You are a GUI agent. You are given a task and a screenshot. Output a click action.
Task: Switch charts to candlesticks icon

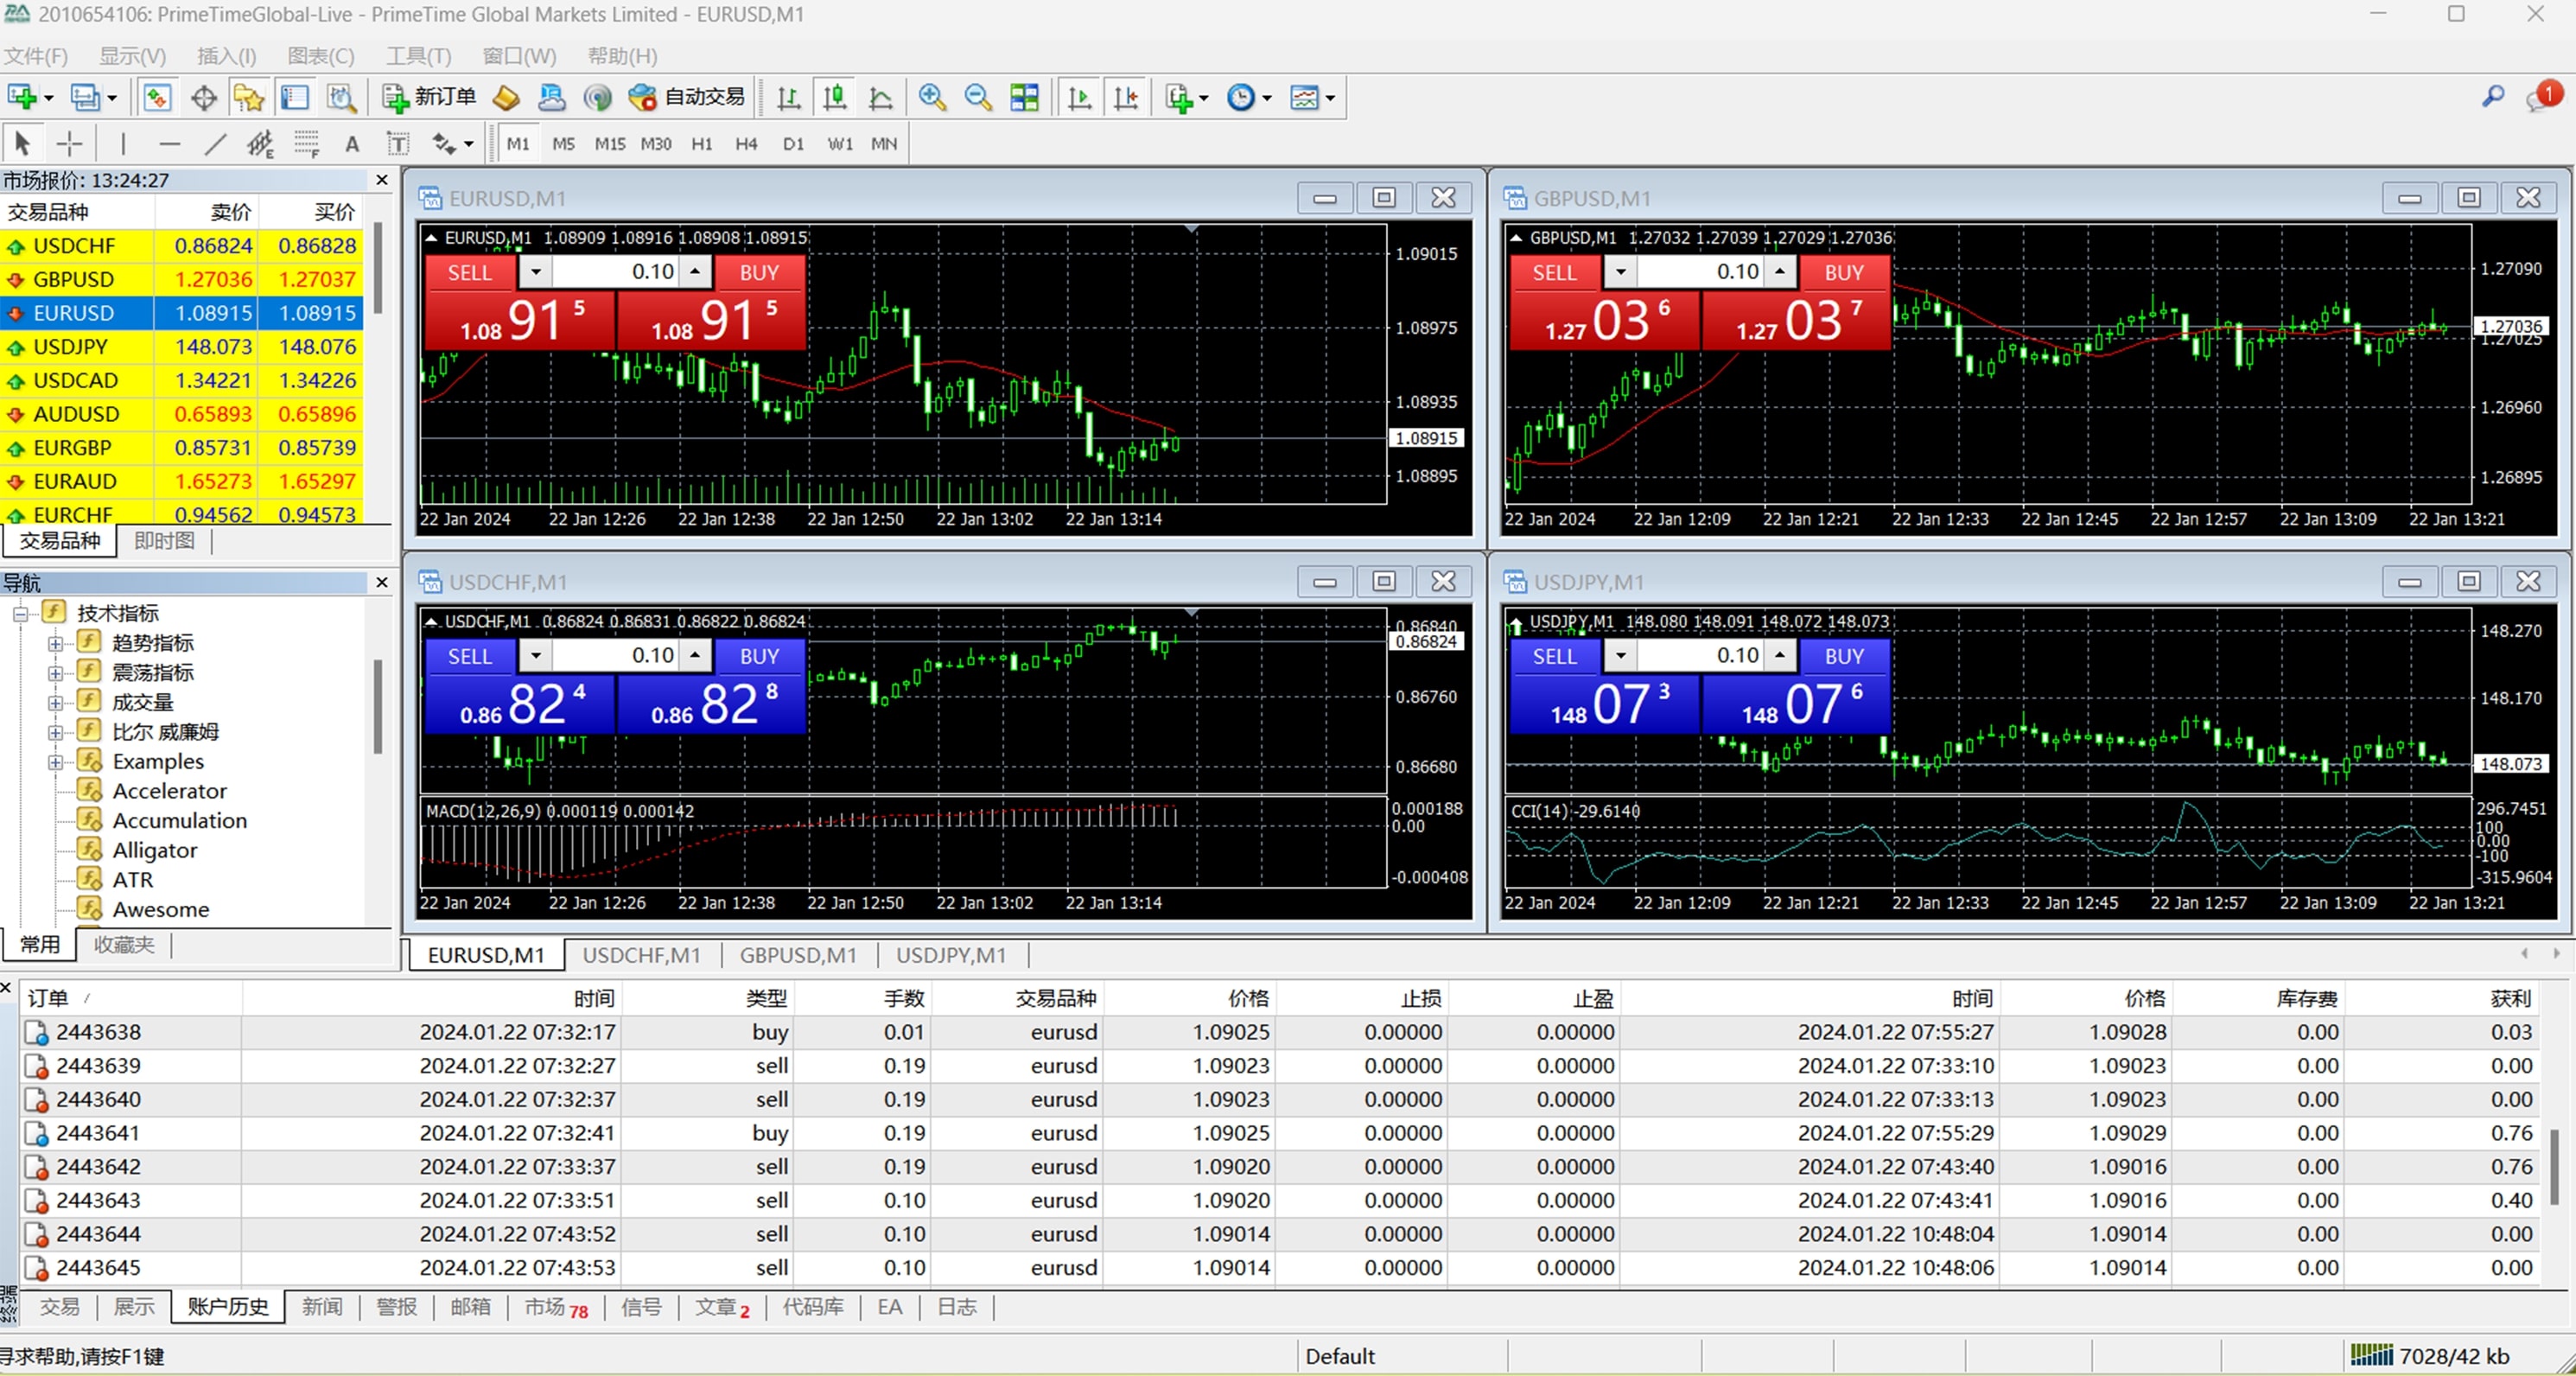[835, 97]
